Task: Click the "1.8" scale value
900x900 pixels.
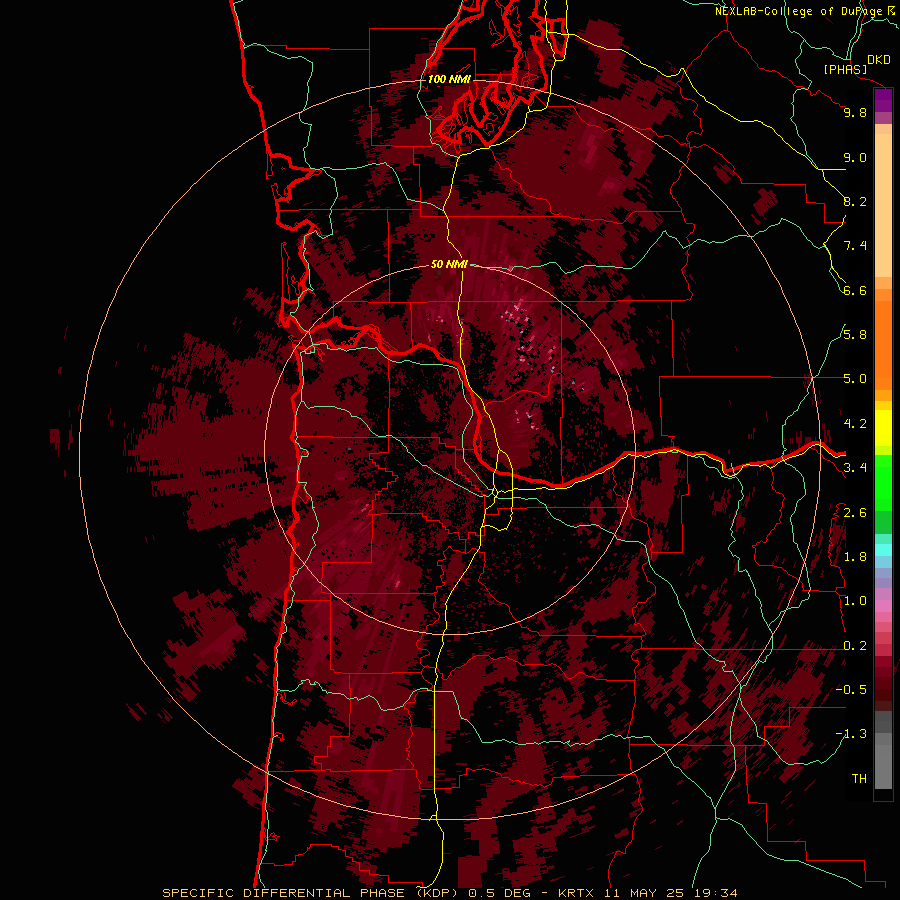Action: (855, 557)
